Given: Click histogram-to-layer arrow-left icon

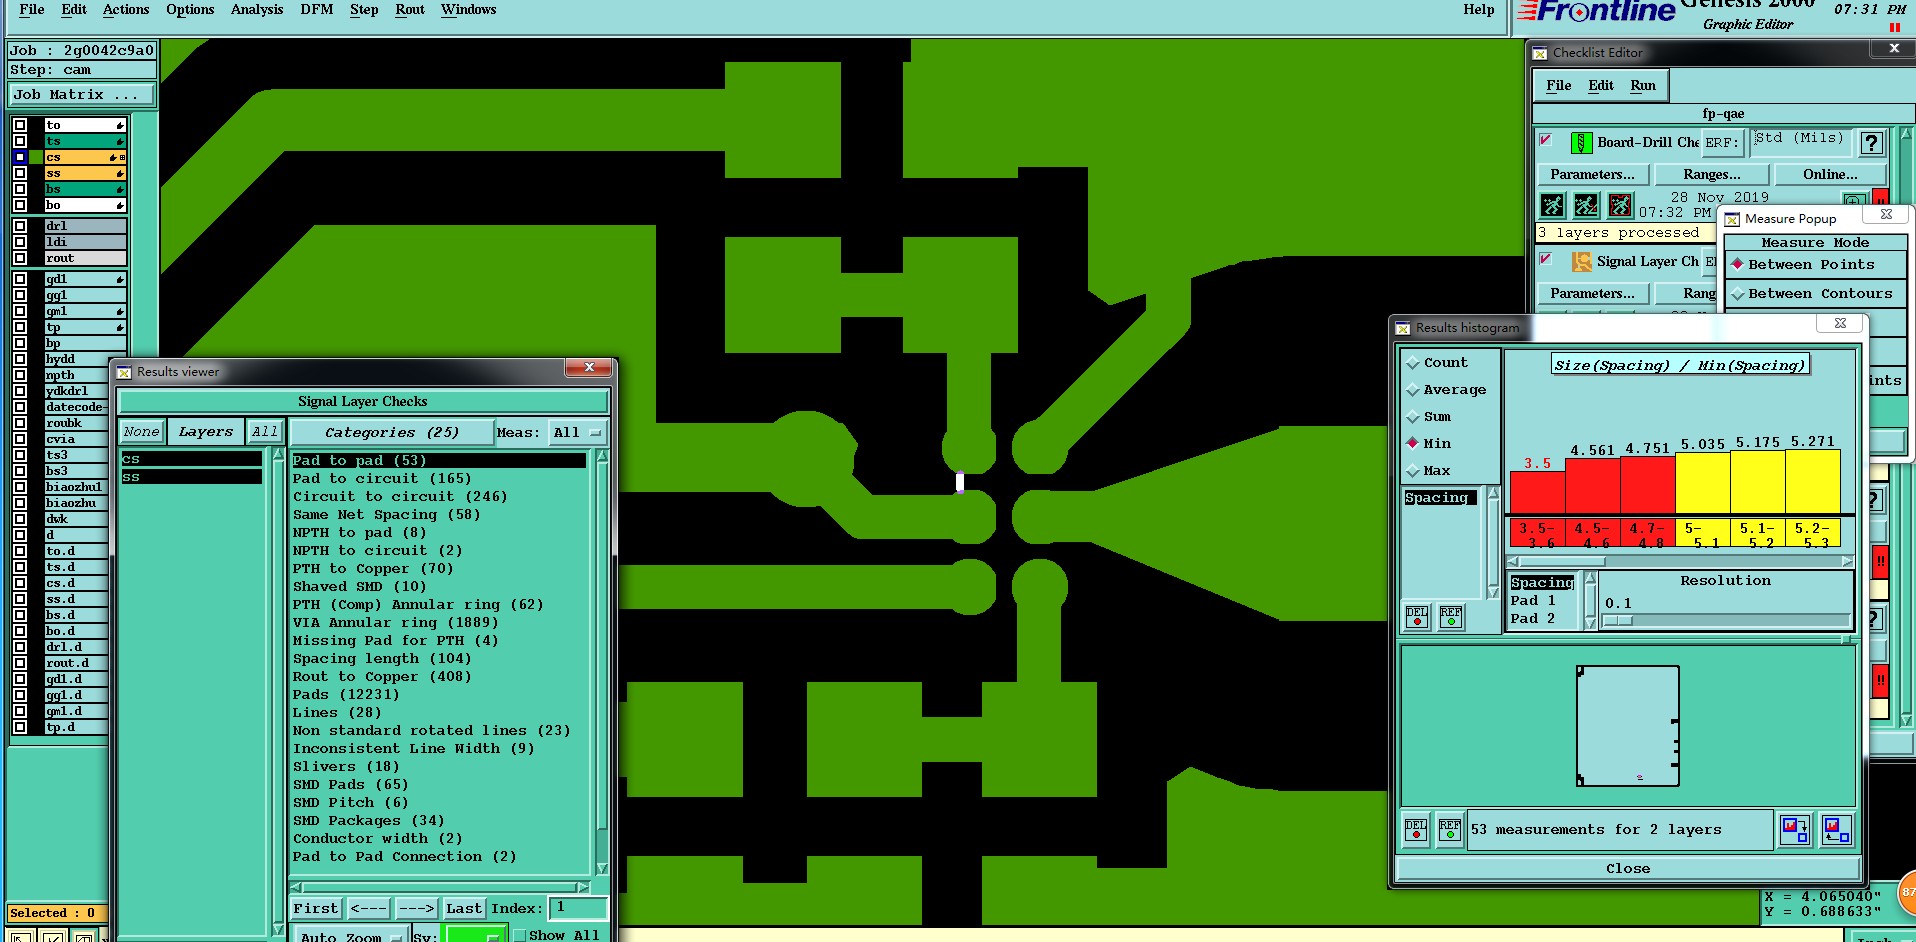Looking at the screenshot, I should [1836, 829].
